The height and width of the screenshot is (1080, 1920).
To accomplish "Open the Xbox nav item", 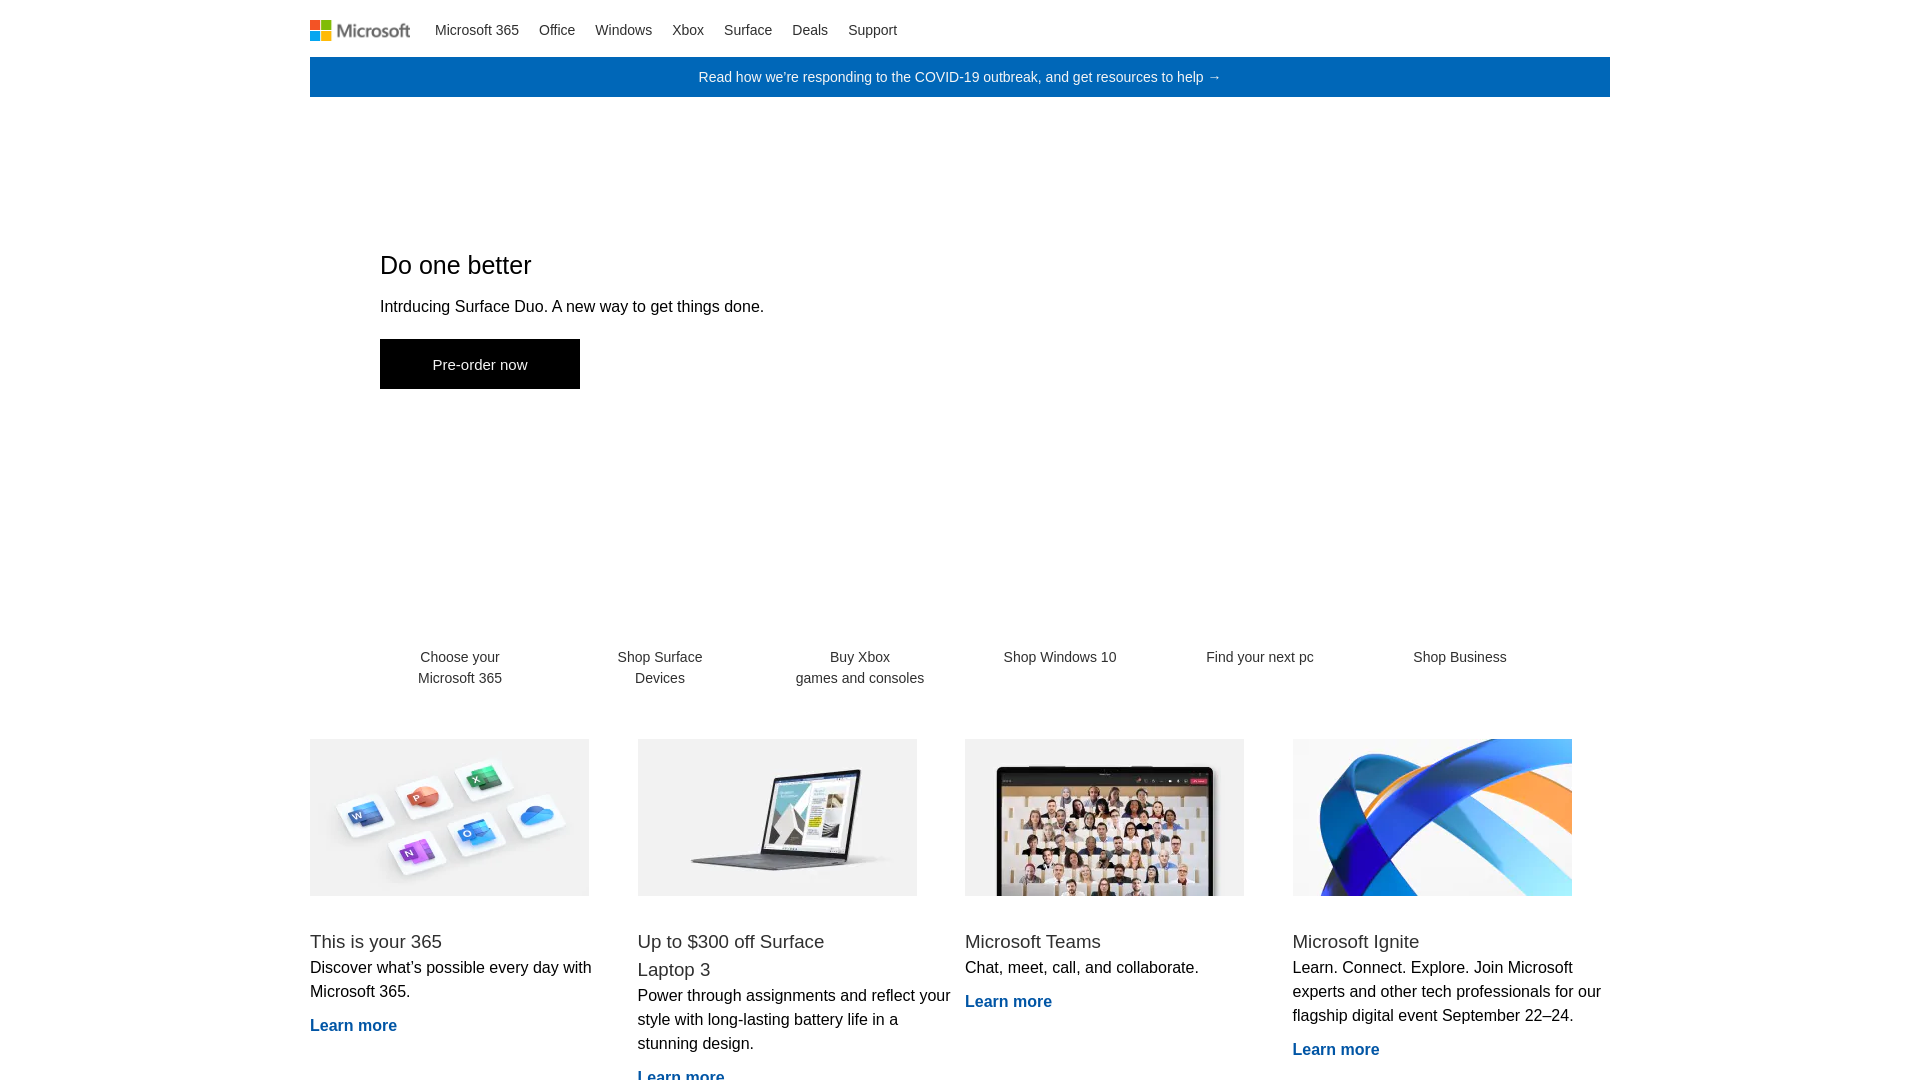I will 688,30.
